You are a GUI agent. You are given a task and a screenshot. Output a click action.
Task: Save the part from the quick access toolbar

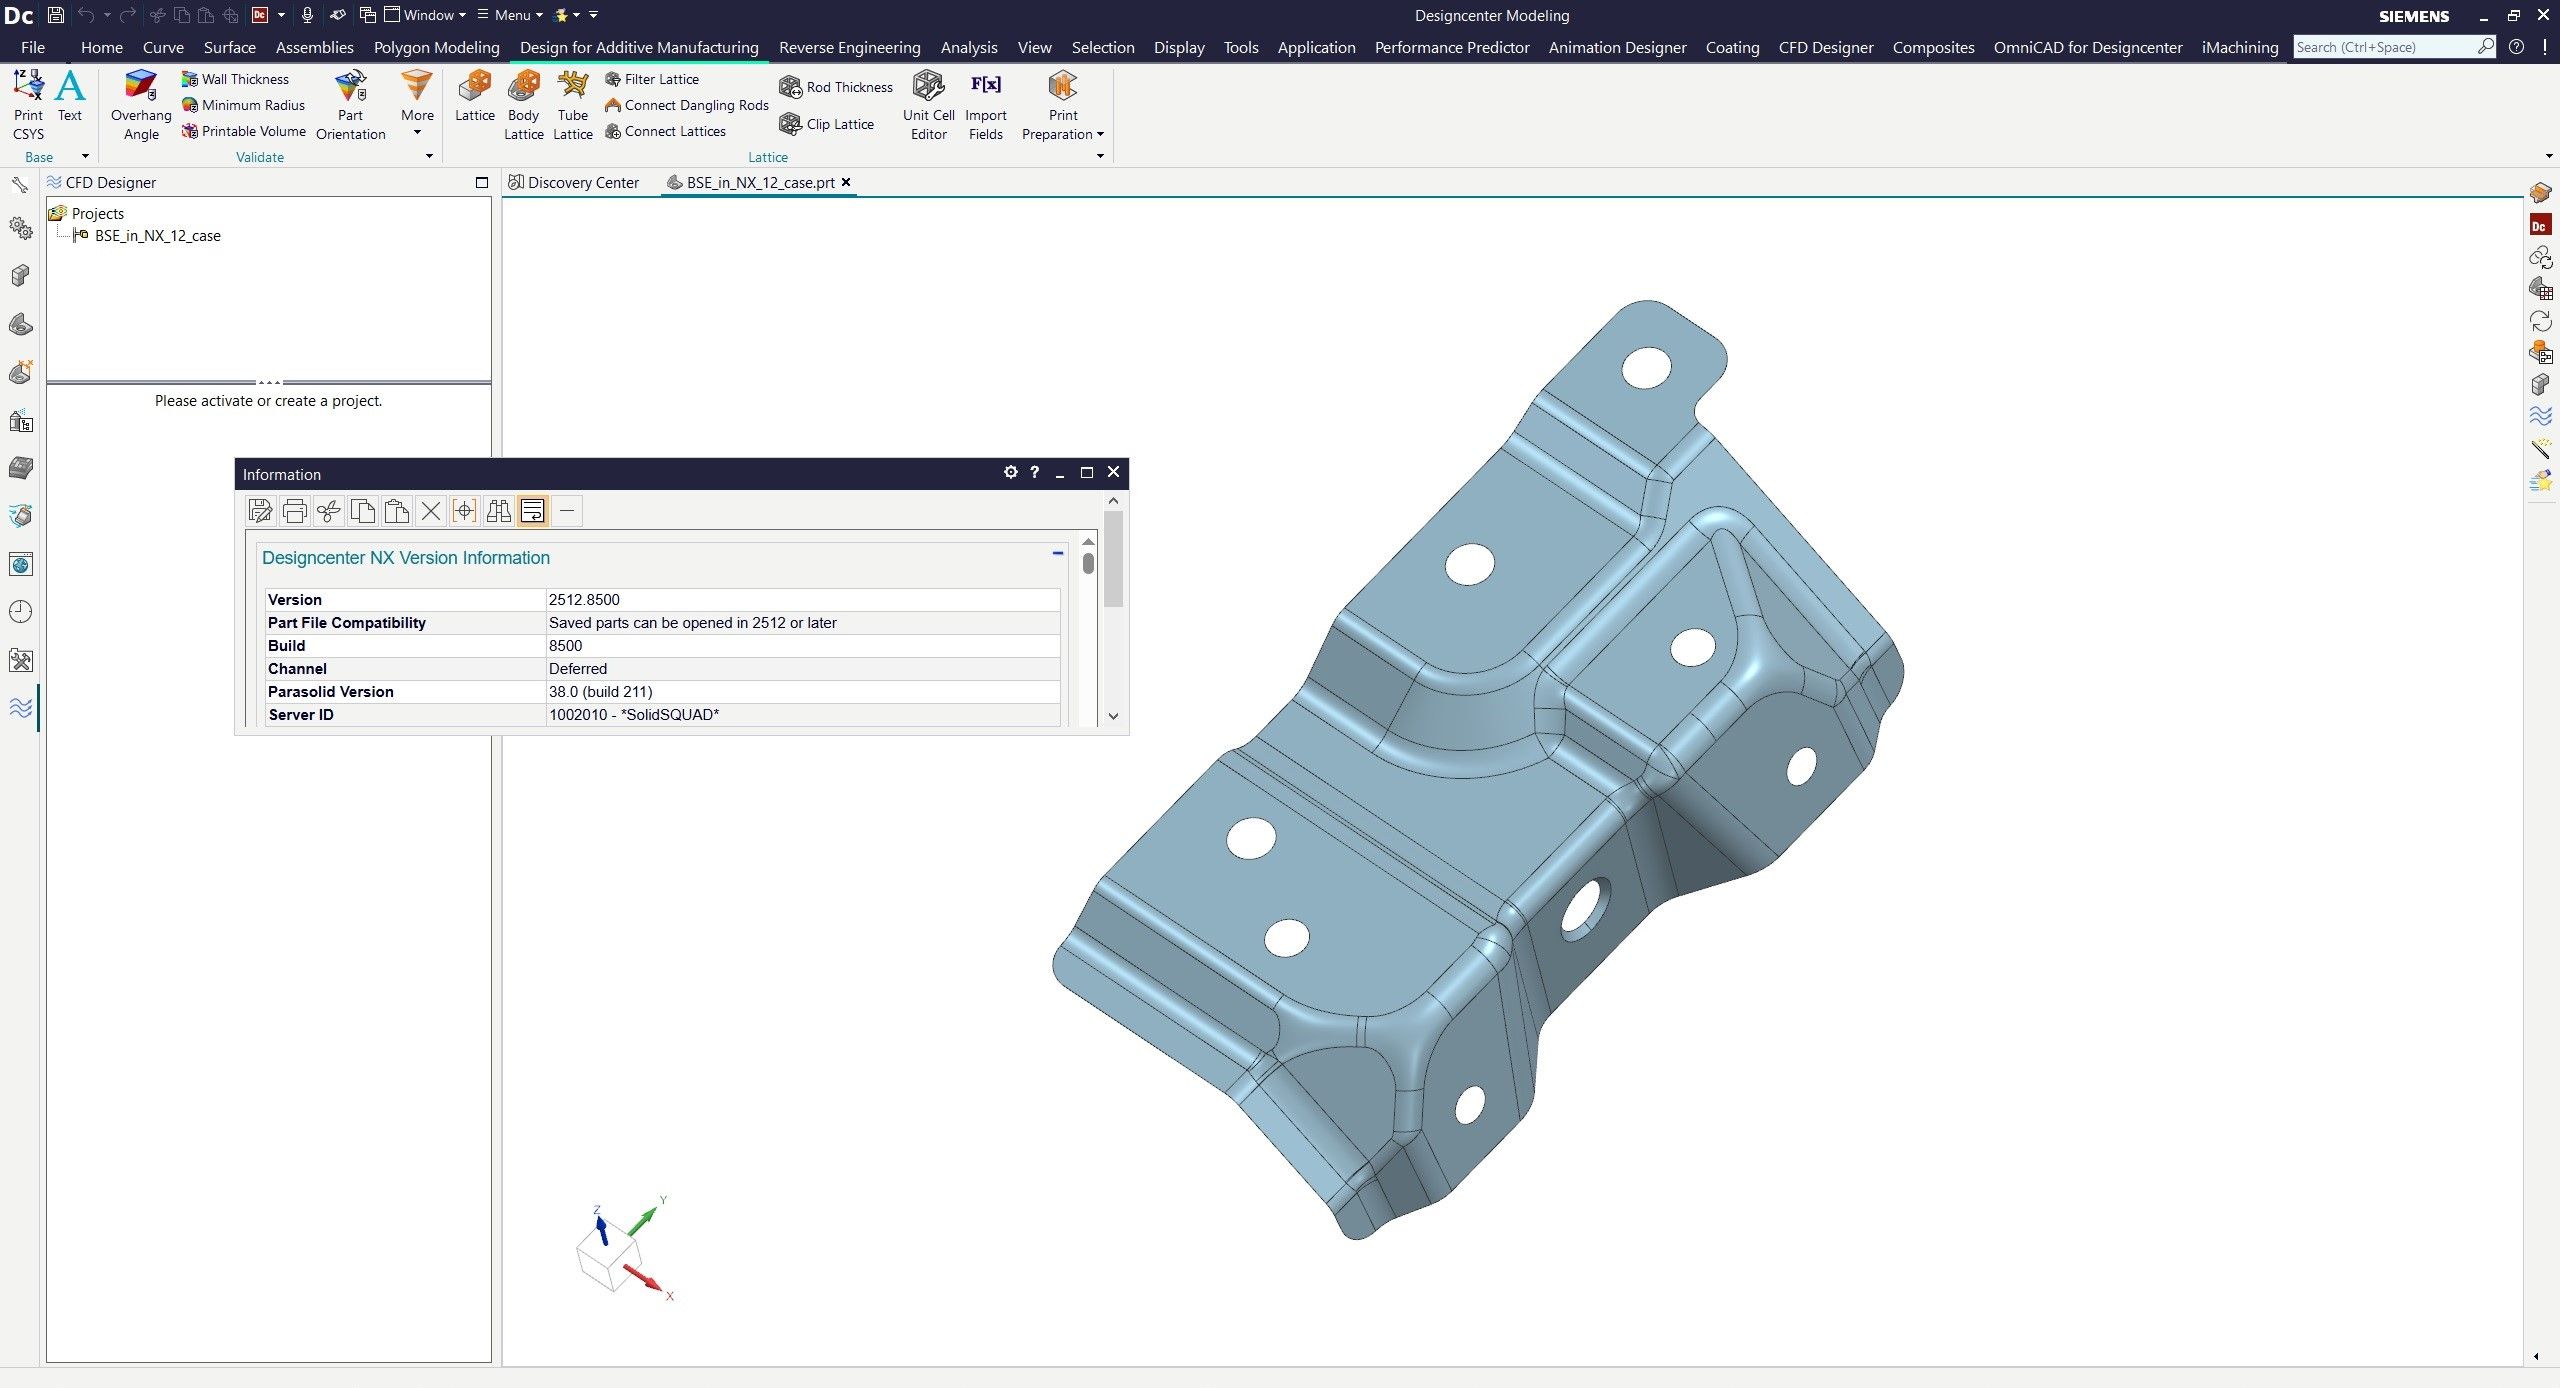(x=56, y=15)
